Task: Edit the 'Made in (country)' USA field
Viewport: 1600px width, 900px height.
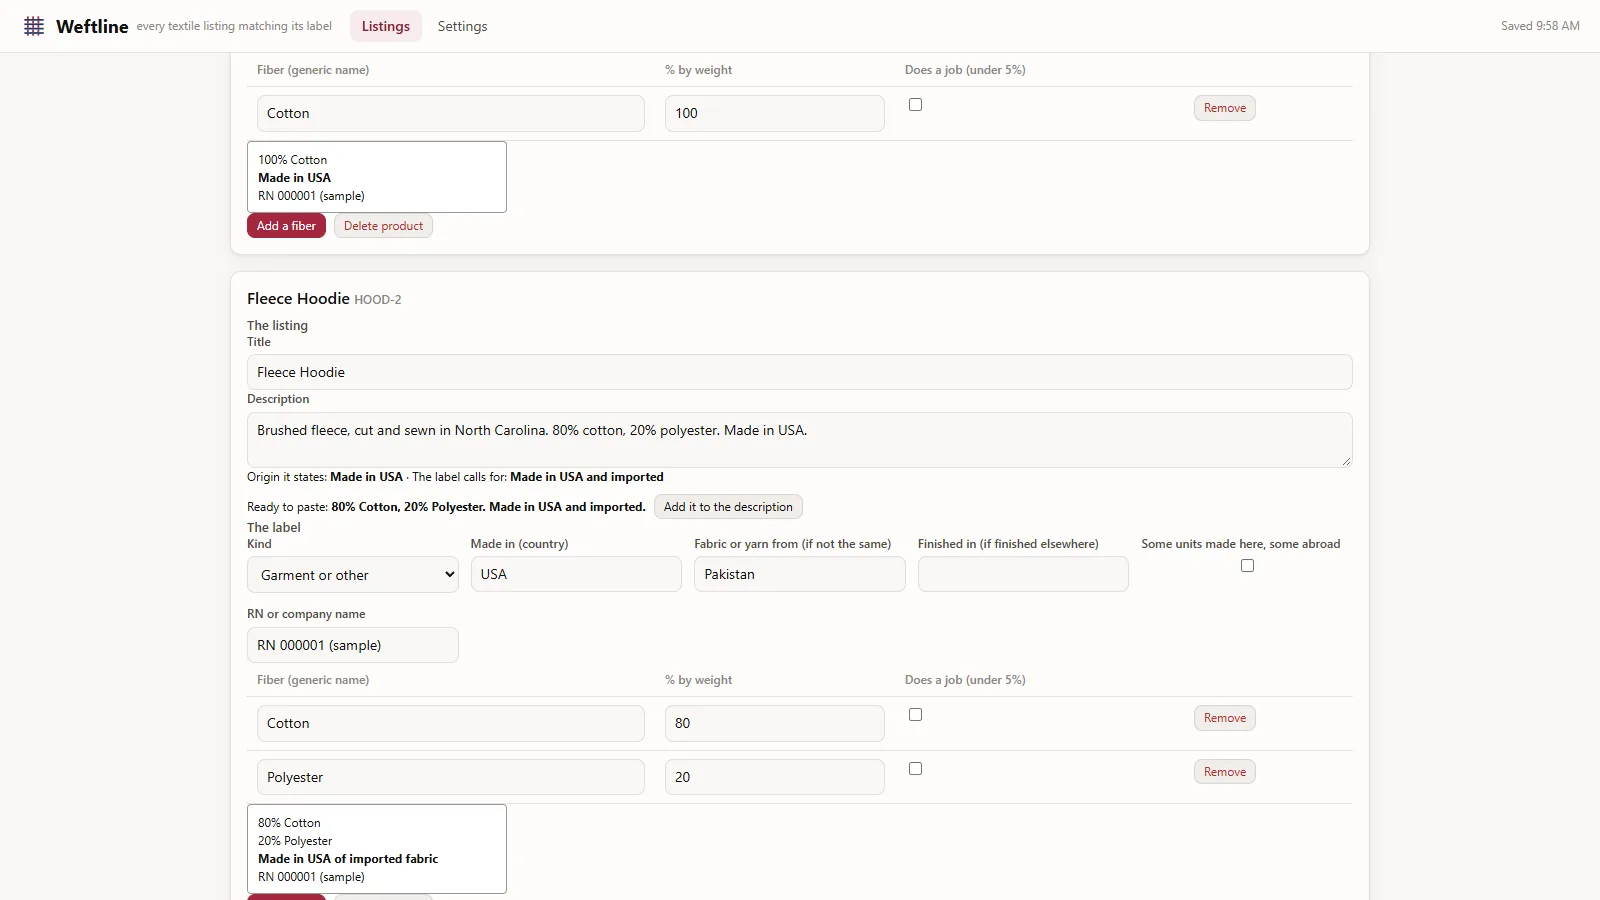Action: click(576, 574)
